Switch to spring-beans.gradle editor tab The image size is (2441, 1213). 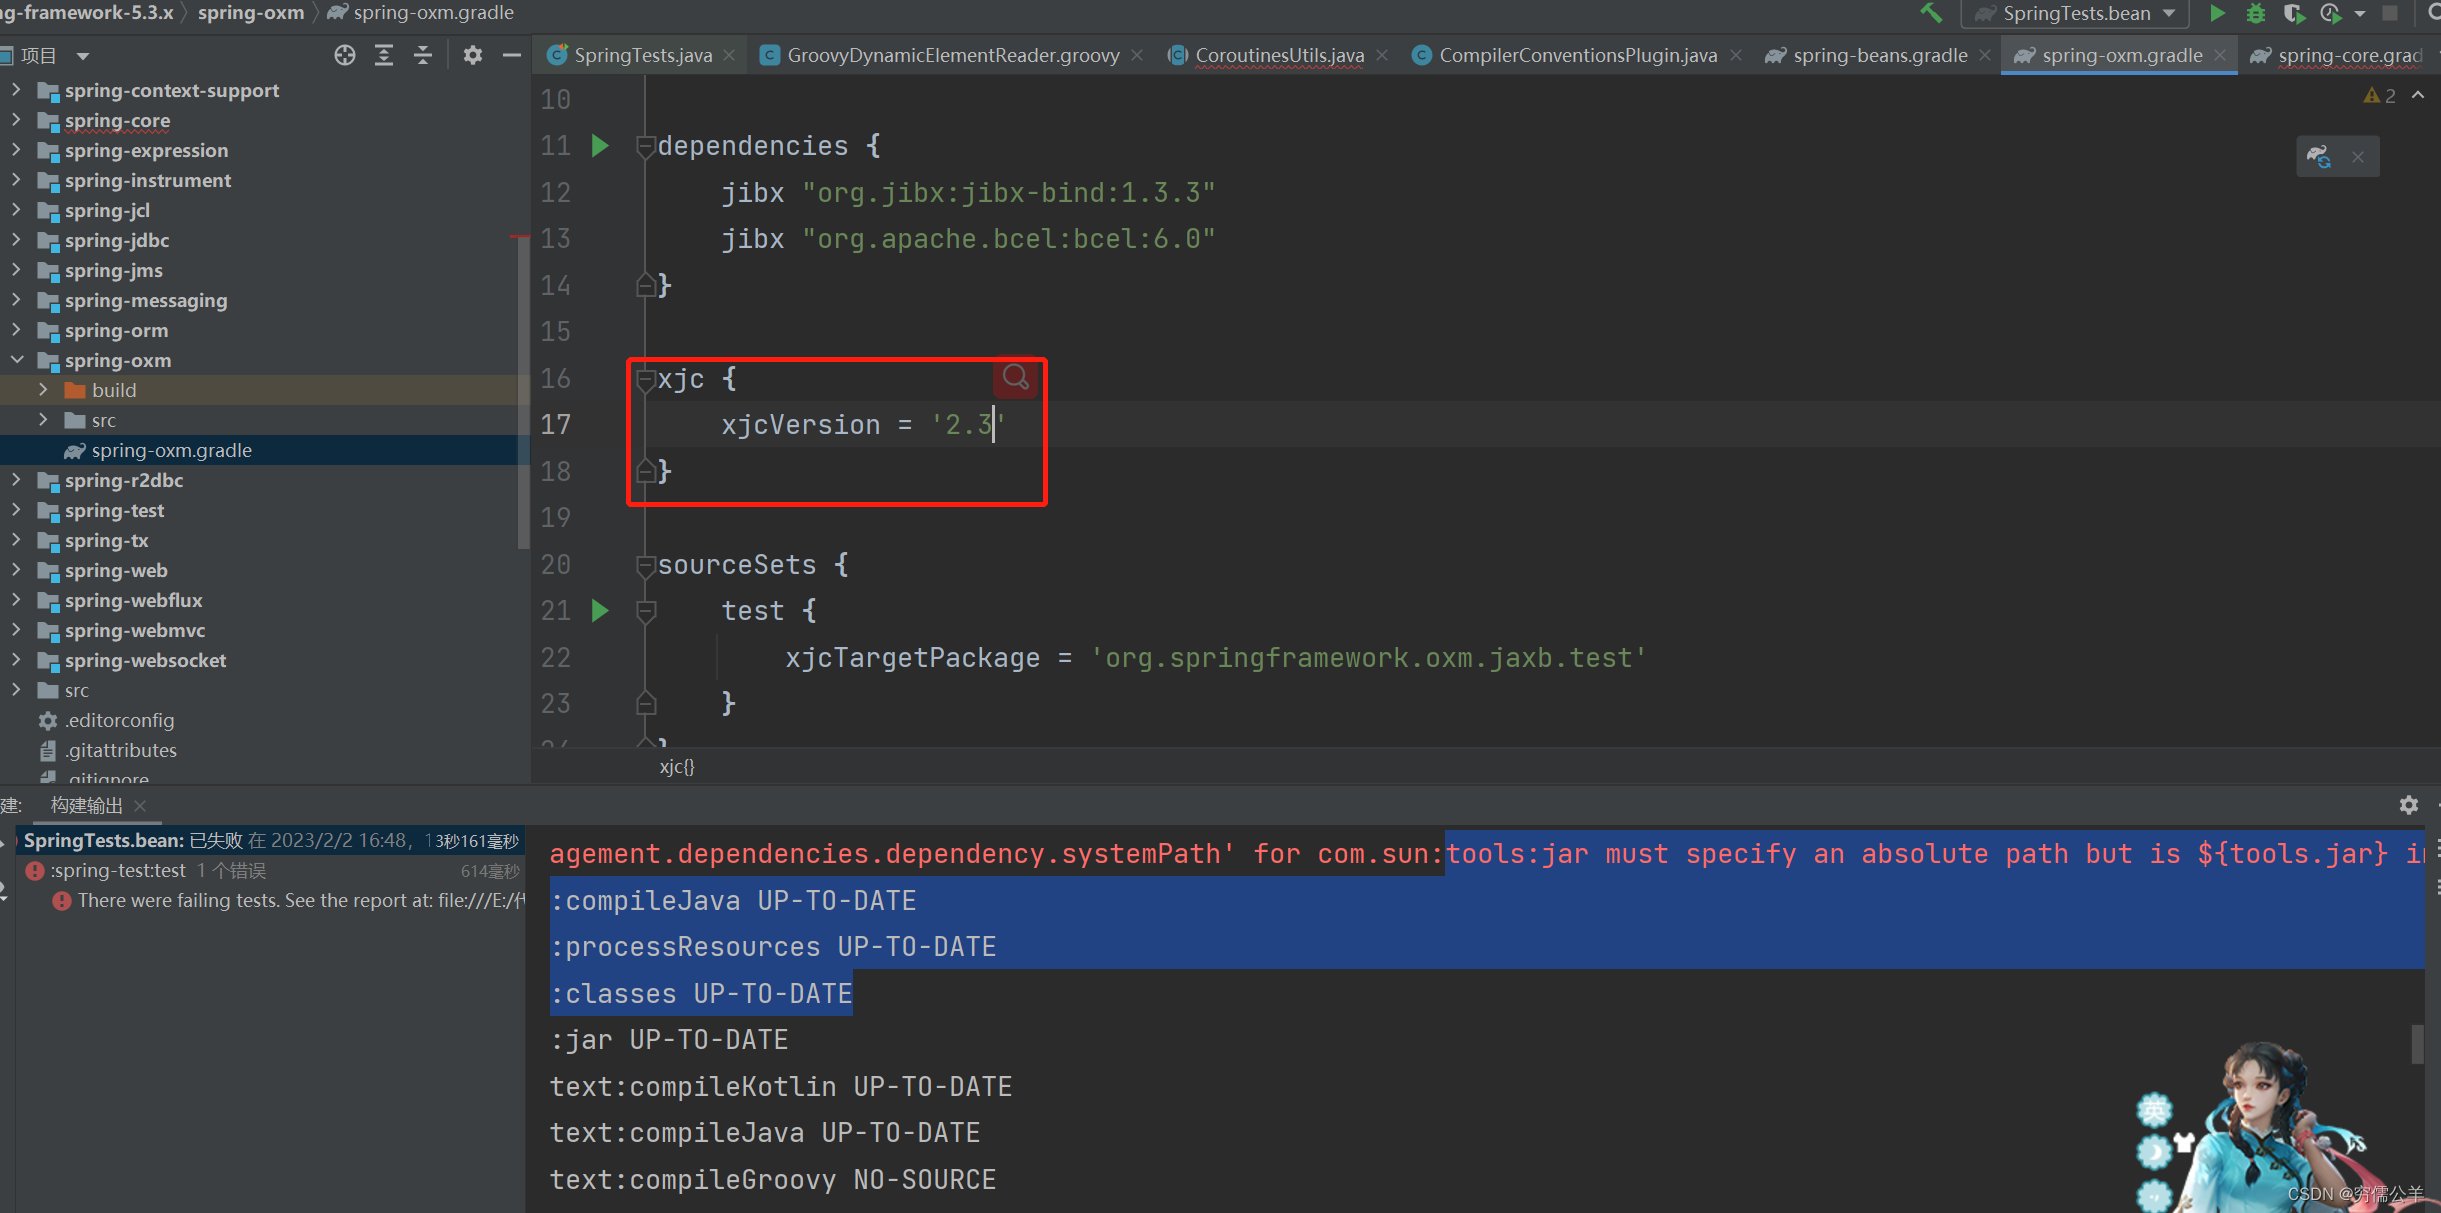[x=1879, y=55]
